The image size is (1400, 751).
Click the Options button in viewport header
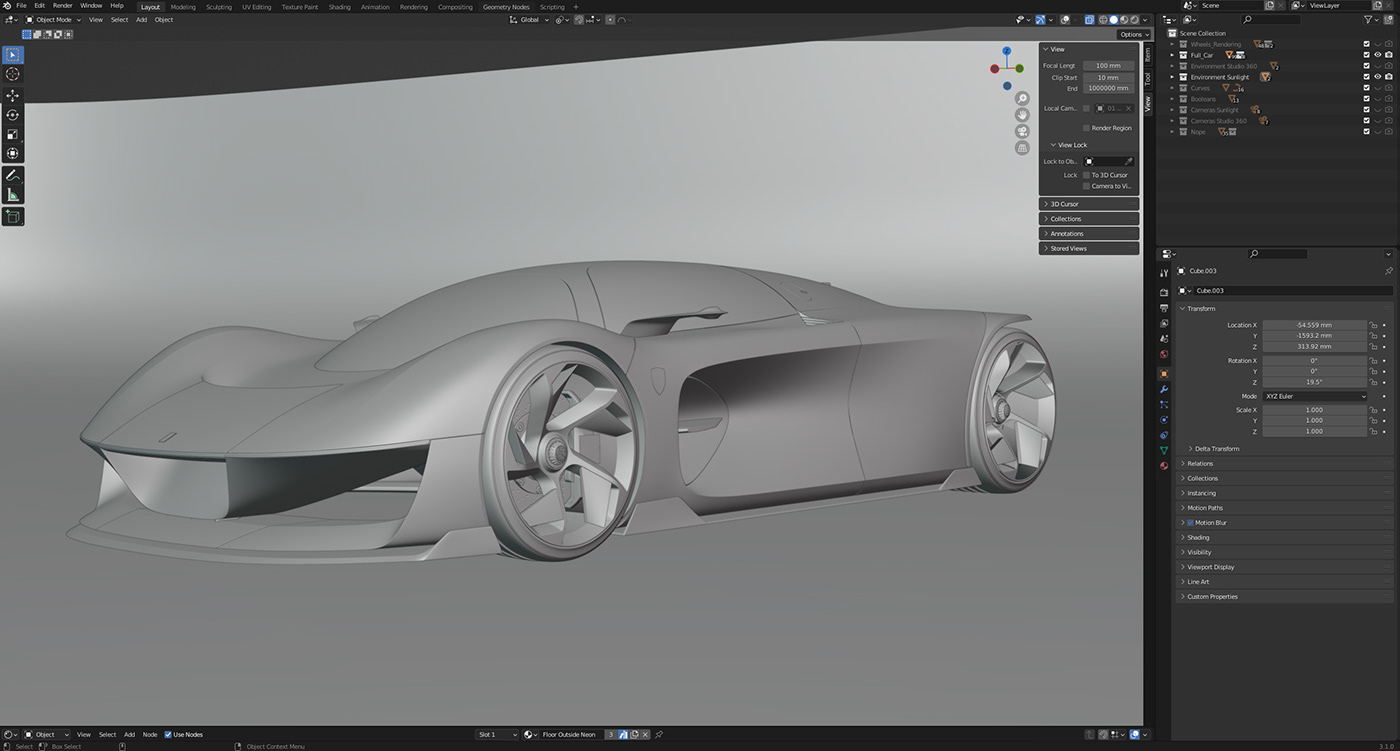point(1133,34)
